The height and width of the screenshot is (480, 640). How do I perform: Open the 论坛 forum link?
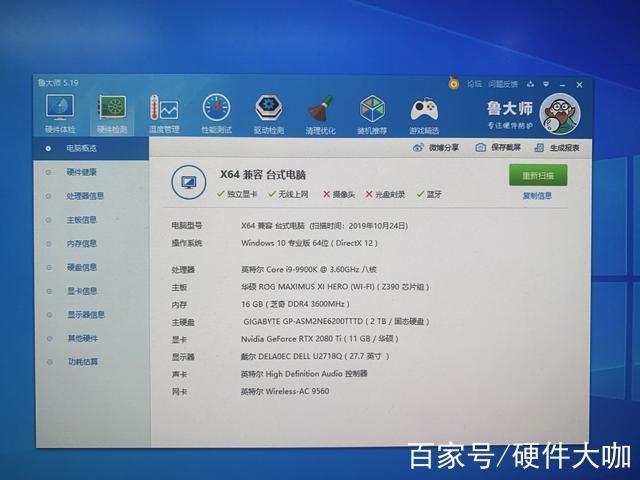click(474, 84)
